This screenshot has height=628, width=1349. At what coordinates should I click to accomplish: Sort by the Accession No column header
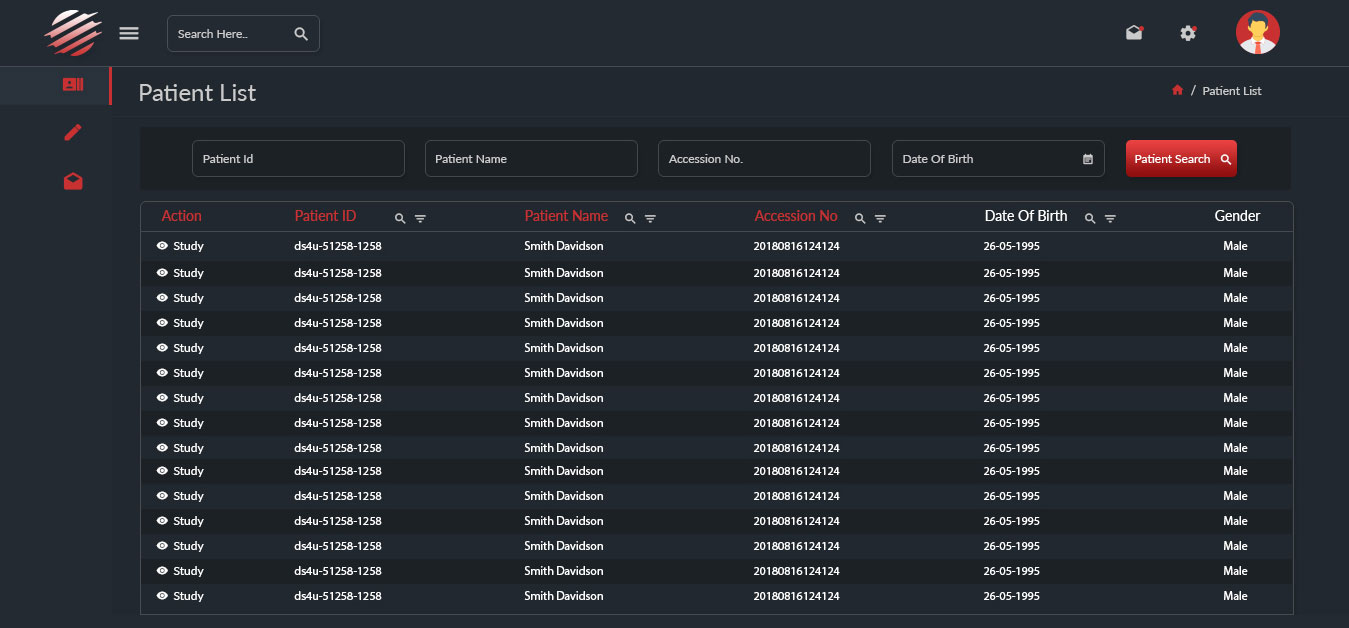point(796,216)
